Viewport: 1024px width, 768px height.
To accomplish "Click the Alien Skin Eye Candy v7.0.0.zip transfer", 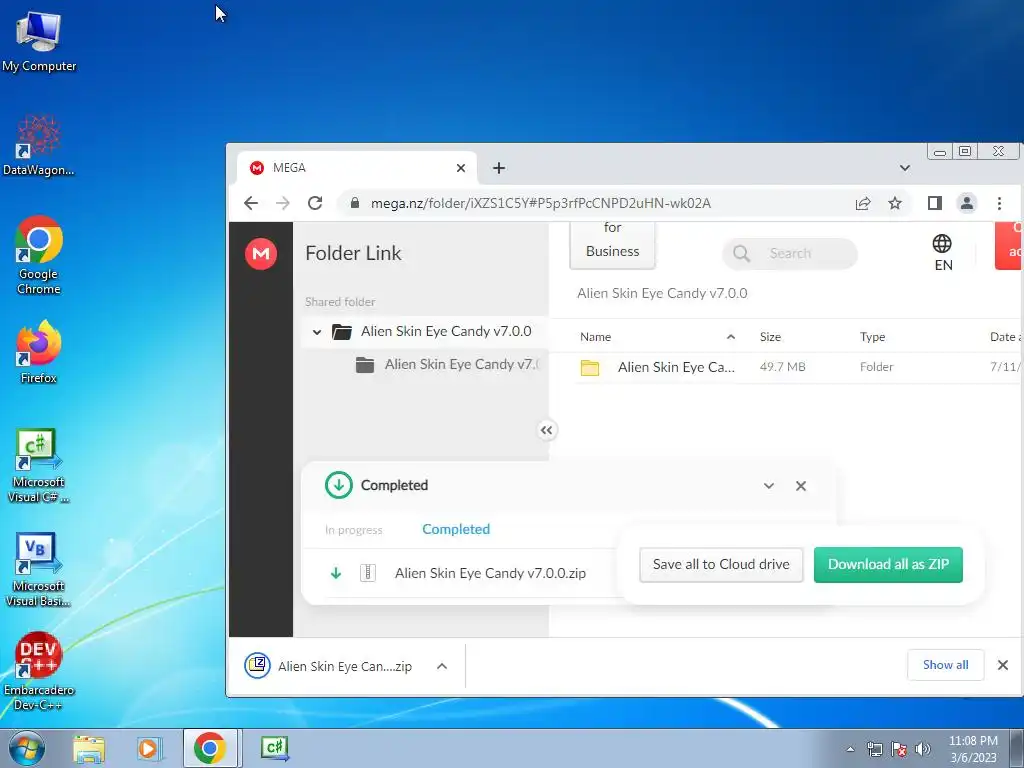I will (x=490, y=573).
